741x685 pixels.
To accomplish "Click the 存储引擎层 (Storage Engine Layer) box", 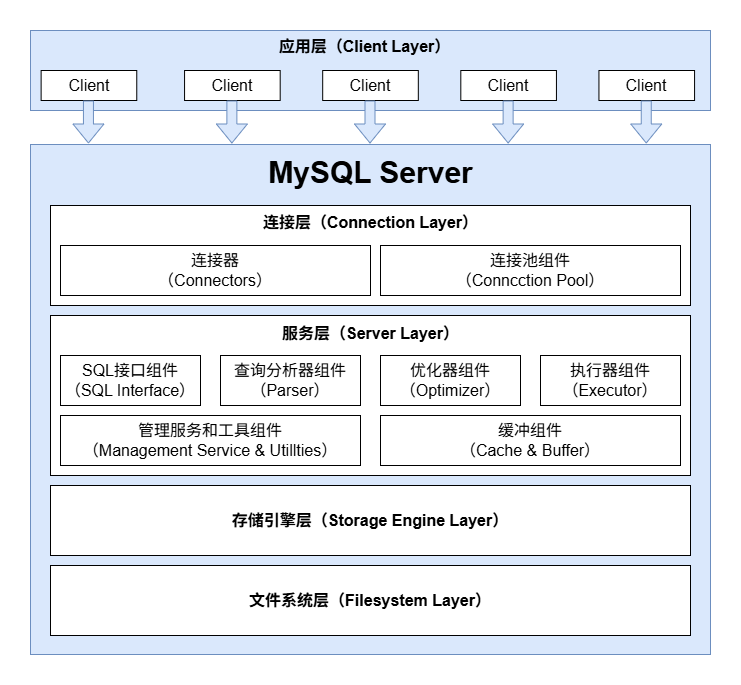I will (370, 520).
